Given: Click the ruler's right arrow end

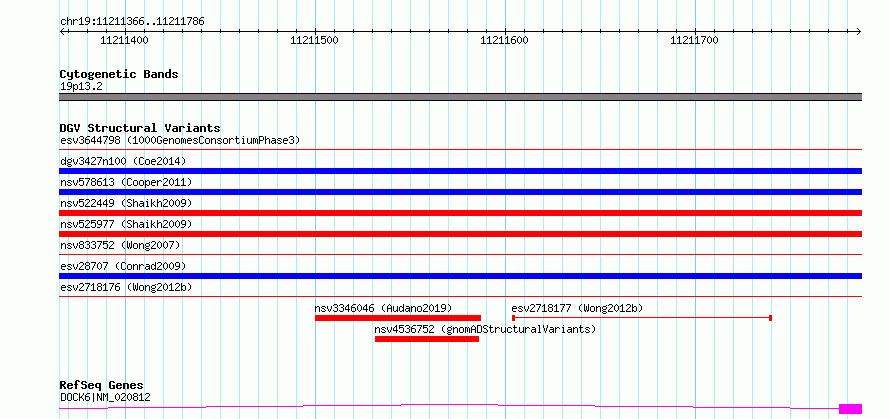Looking at the screenshot, I should tap(859, 31).
